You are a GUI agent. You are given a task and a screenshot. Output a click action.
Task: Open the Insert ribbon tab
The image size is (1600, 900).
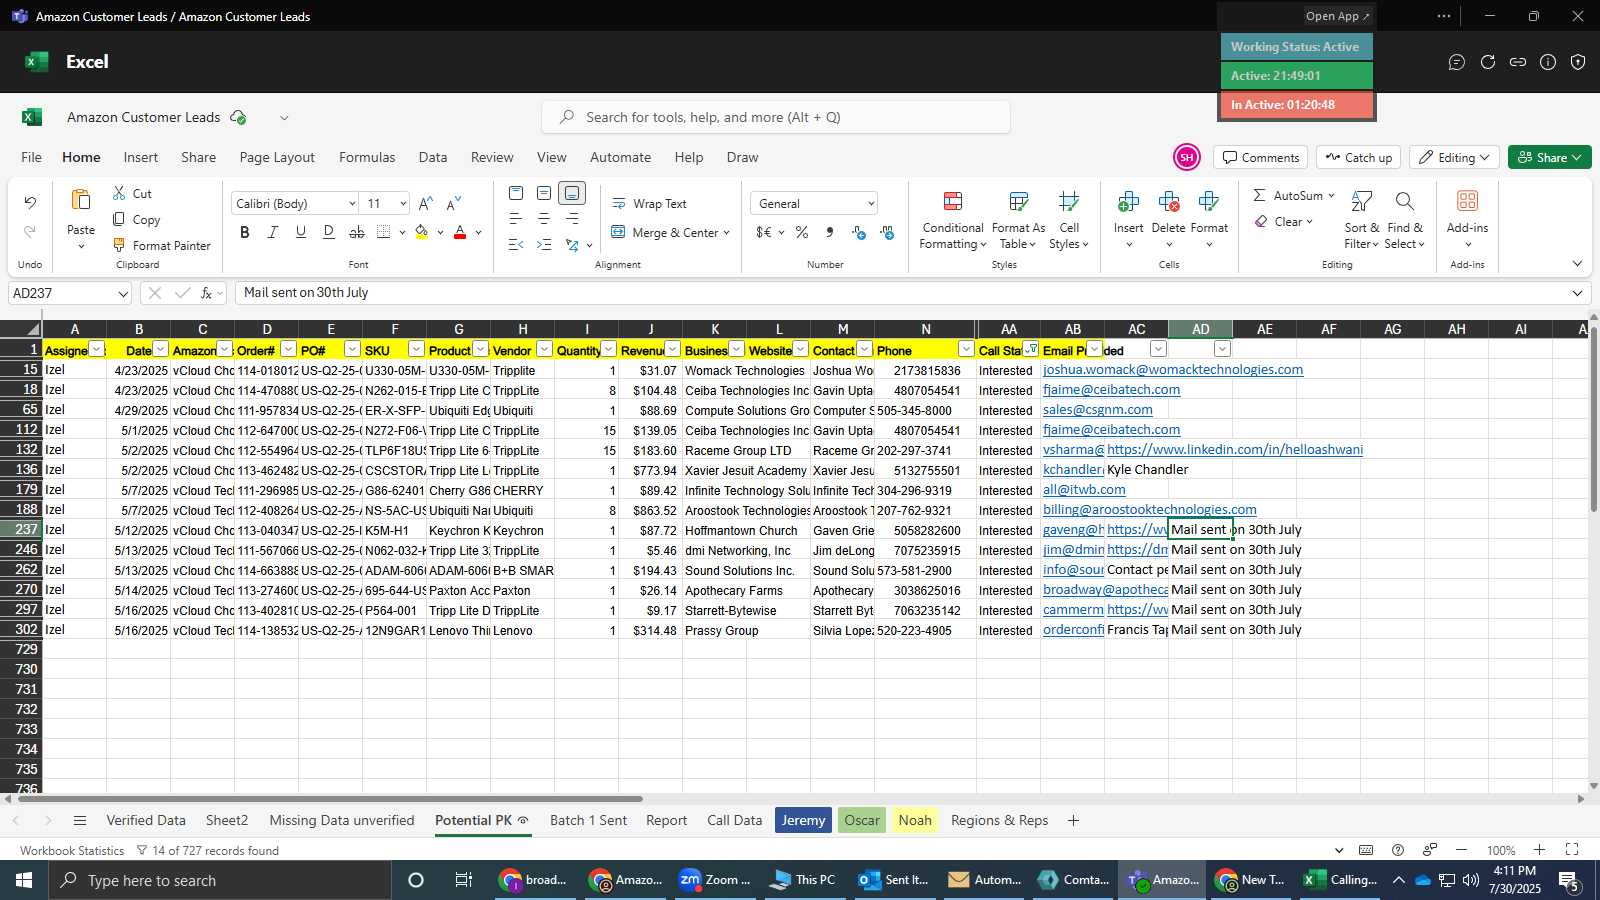coord(141,157)
